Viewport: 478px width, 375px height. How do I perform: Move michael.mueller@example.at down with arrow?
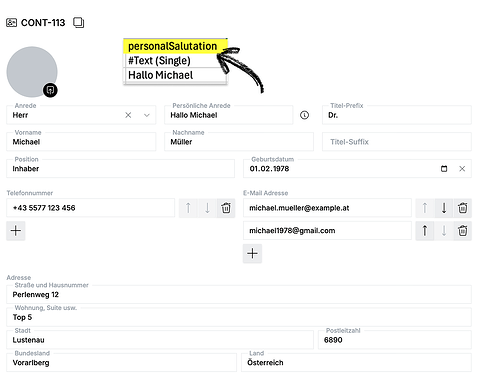coord(444,208)
